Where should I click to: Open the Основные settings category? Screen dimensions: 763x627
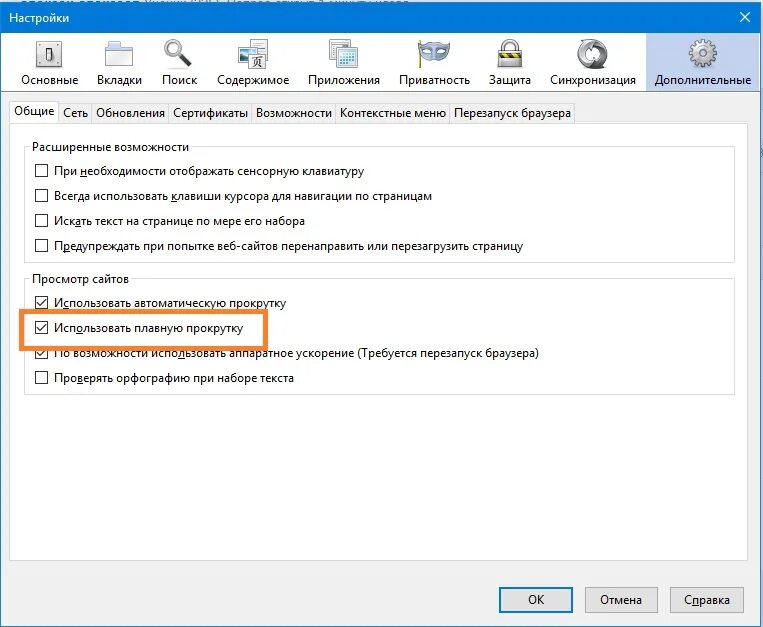(x=49, y=62)
